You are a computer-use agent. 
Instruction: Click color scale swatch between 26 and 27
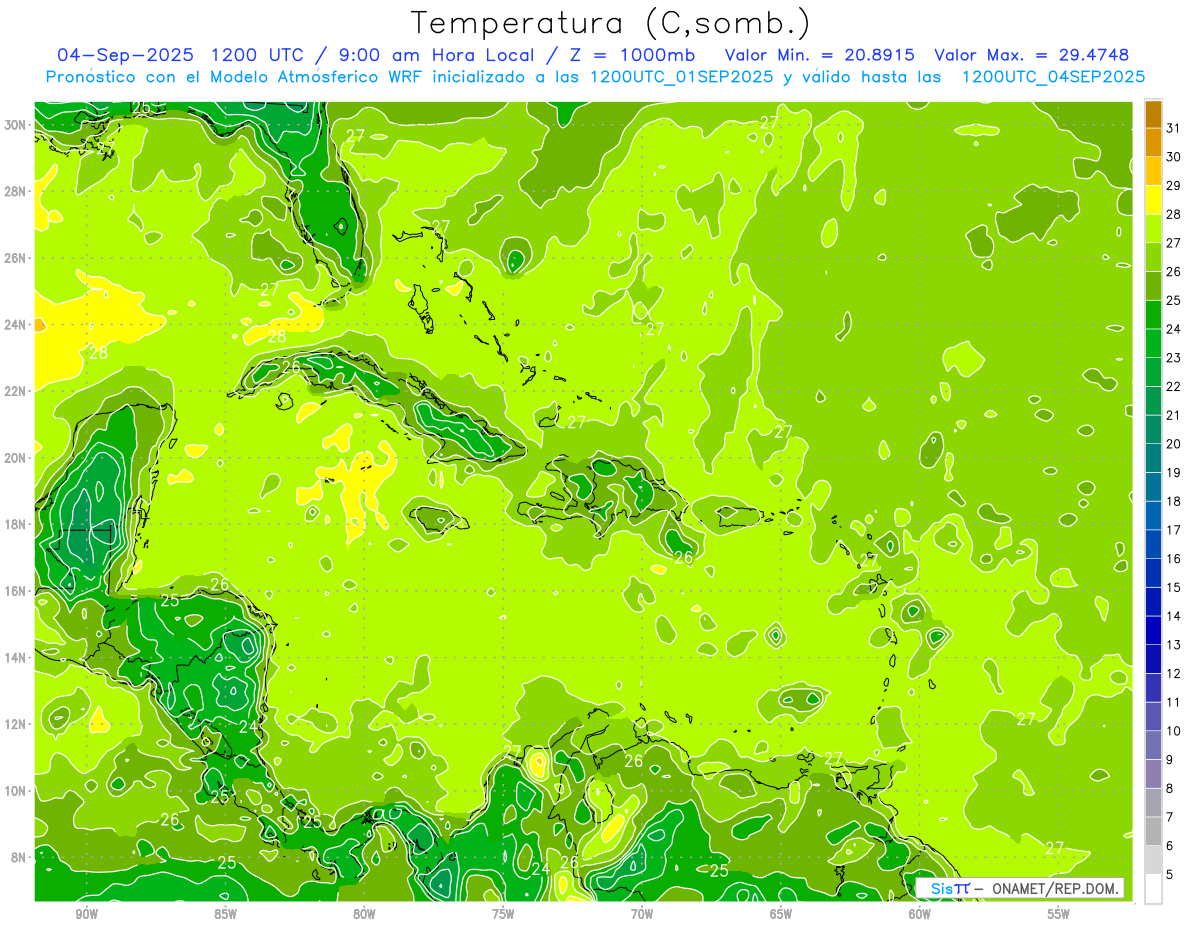click(x=1153, y=257)
